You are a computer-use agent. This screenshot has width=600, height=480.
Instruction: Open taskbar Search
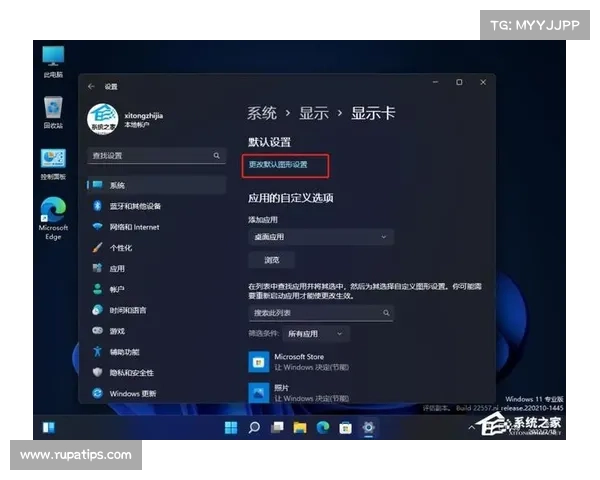pos(254,428)
